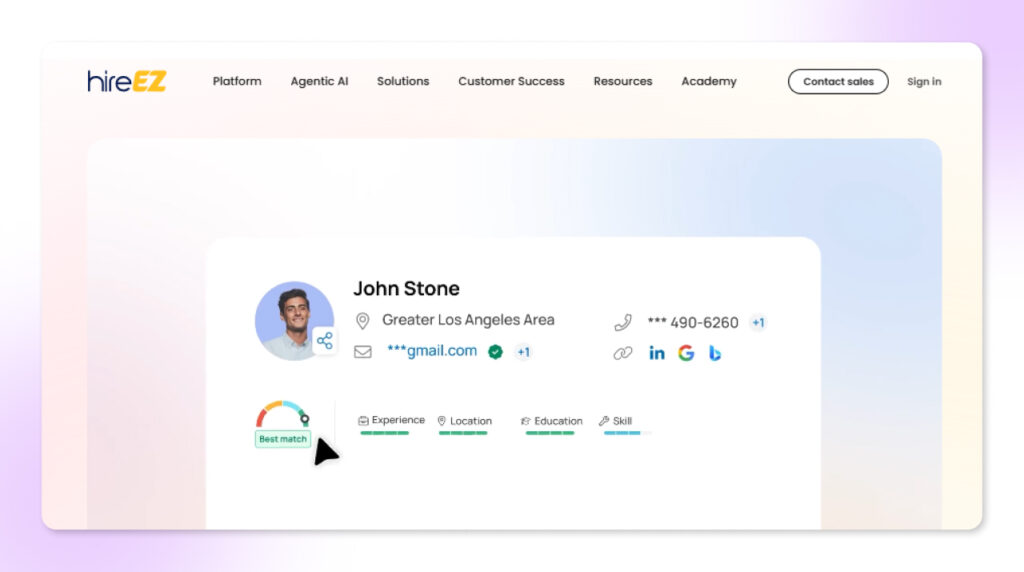Click the Sign in link
Image resolution: width=1024 pixels, height=572 pixels.
tap(923, 82)
